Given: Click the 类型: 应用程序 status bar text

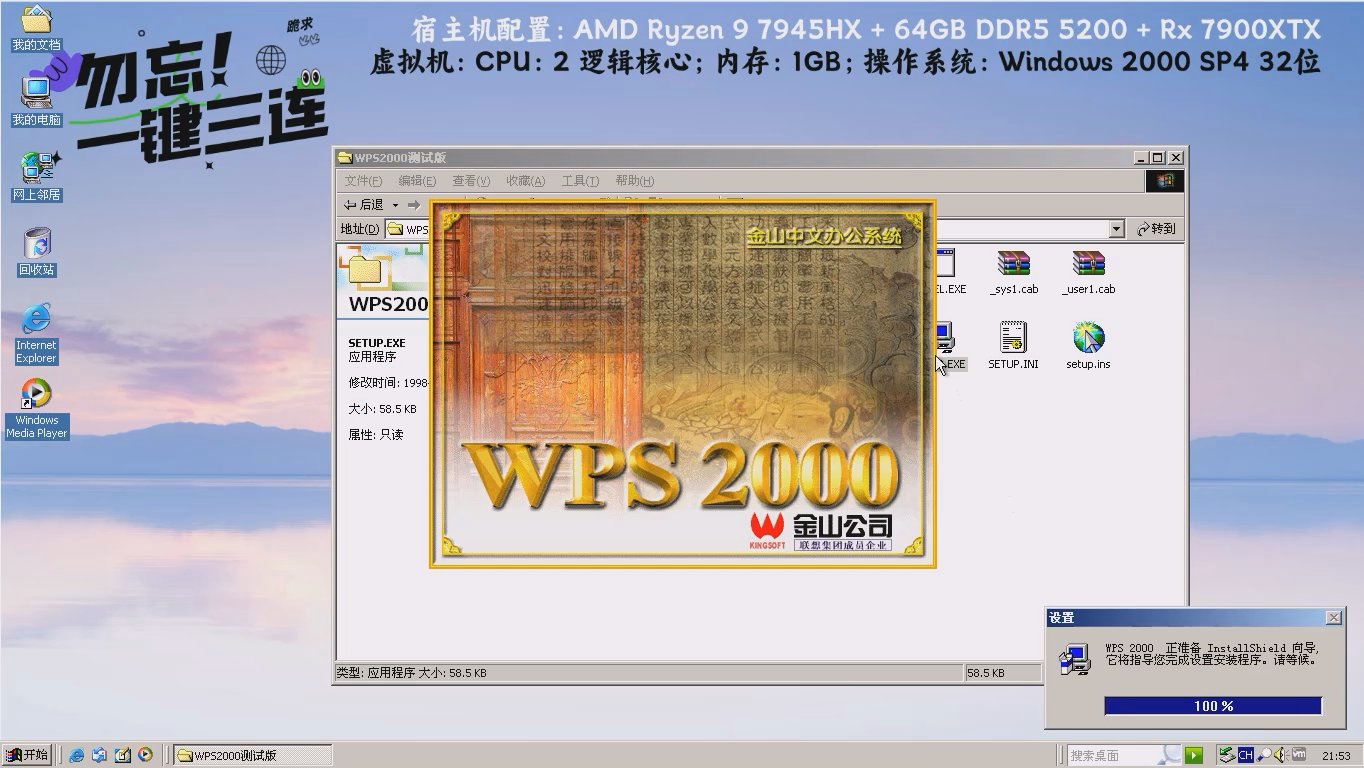Looking at the screenshot, I should click(x=375, y=673).
